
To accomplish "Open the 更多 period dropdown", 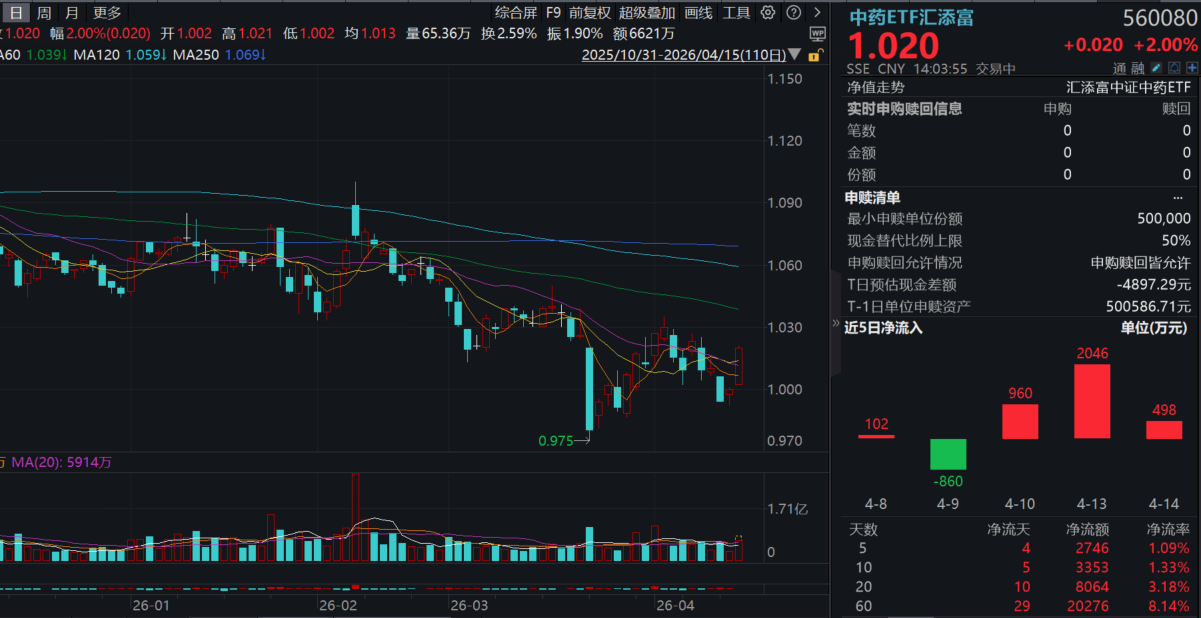I will tap(106, 13).
